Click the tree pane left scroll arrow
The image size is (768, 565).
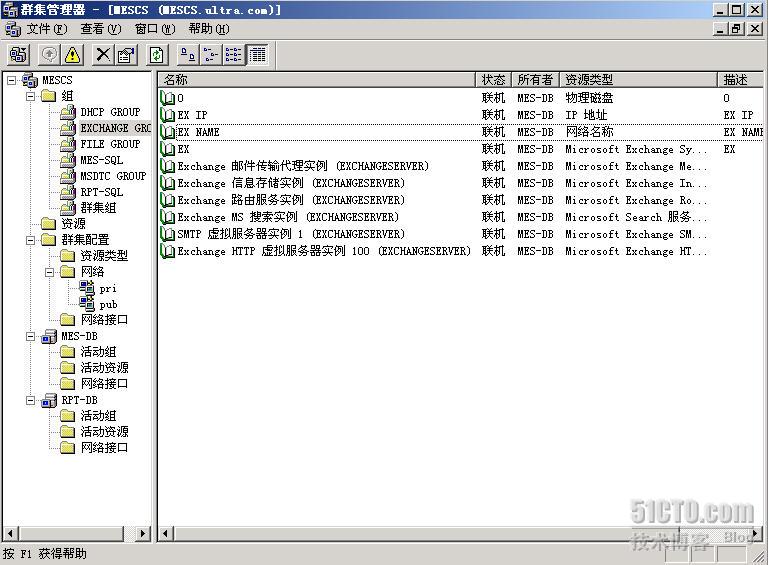(11, 534)
